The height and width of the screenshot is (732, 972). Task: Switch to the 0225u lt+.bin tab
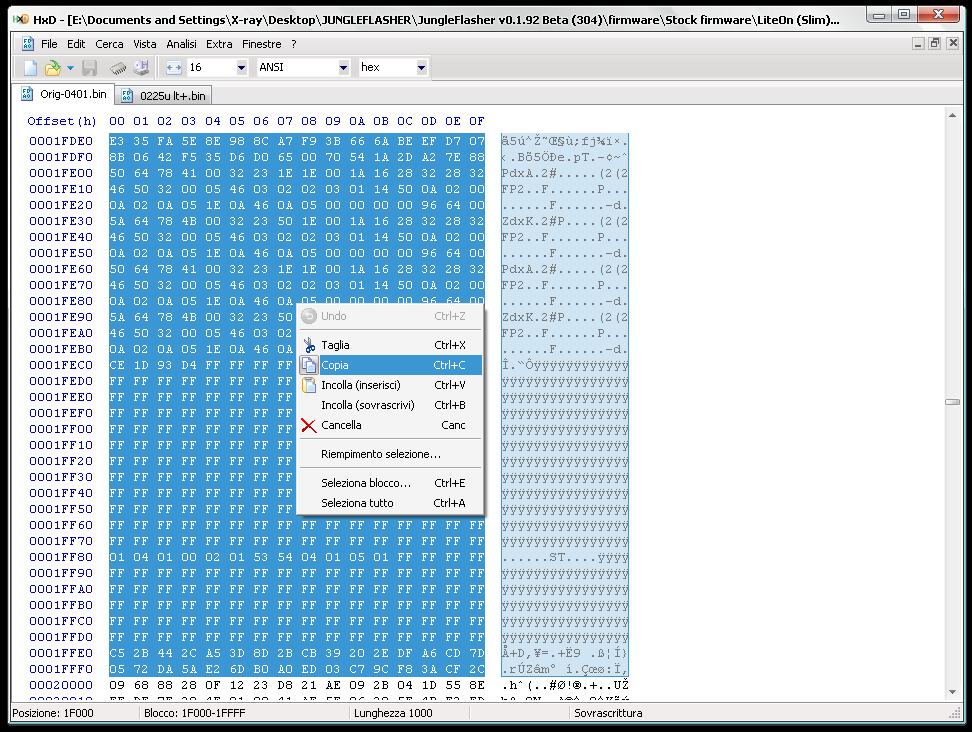tap(164, 95)
